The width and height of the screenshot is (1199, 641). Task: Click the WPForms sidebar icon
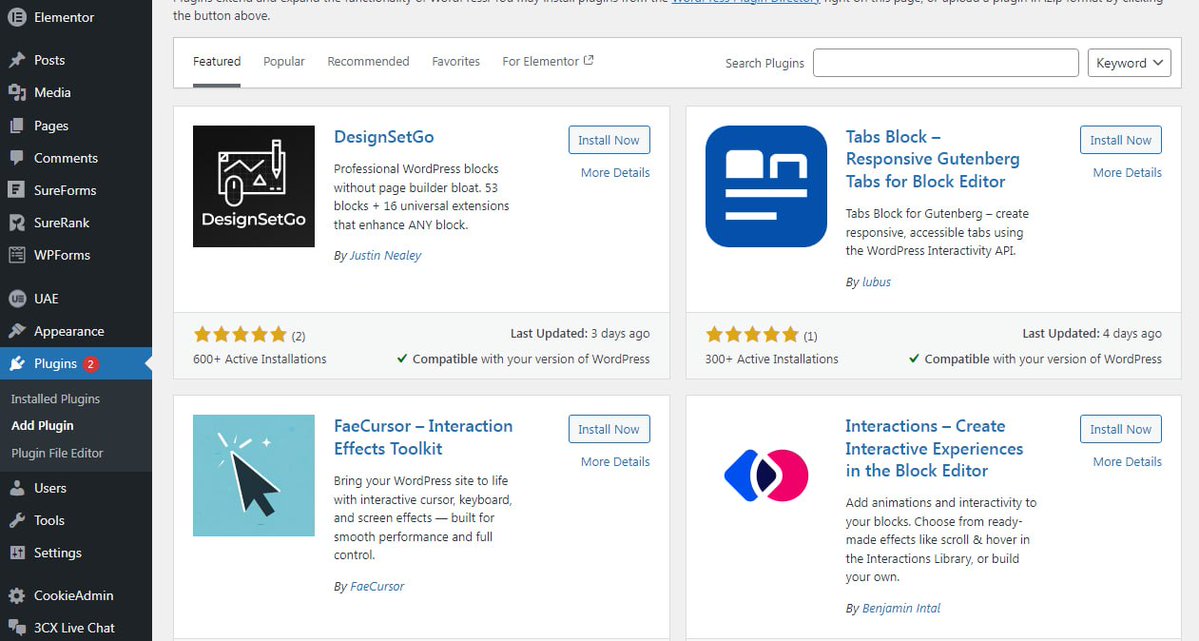(x=17, y=255)
